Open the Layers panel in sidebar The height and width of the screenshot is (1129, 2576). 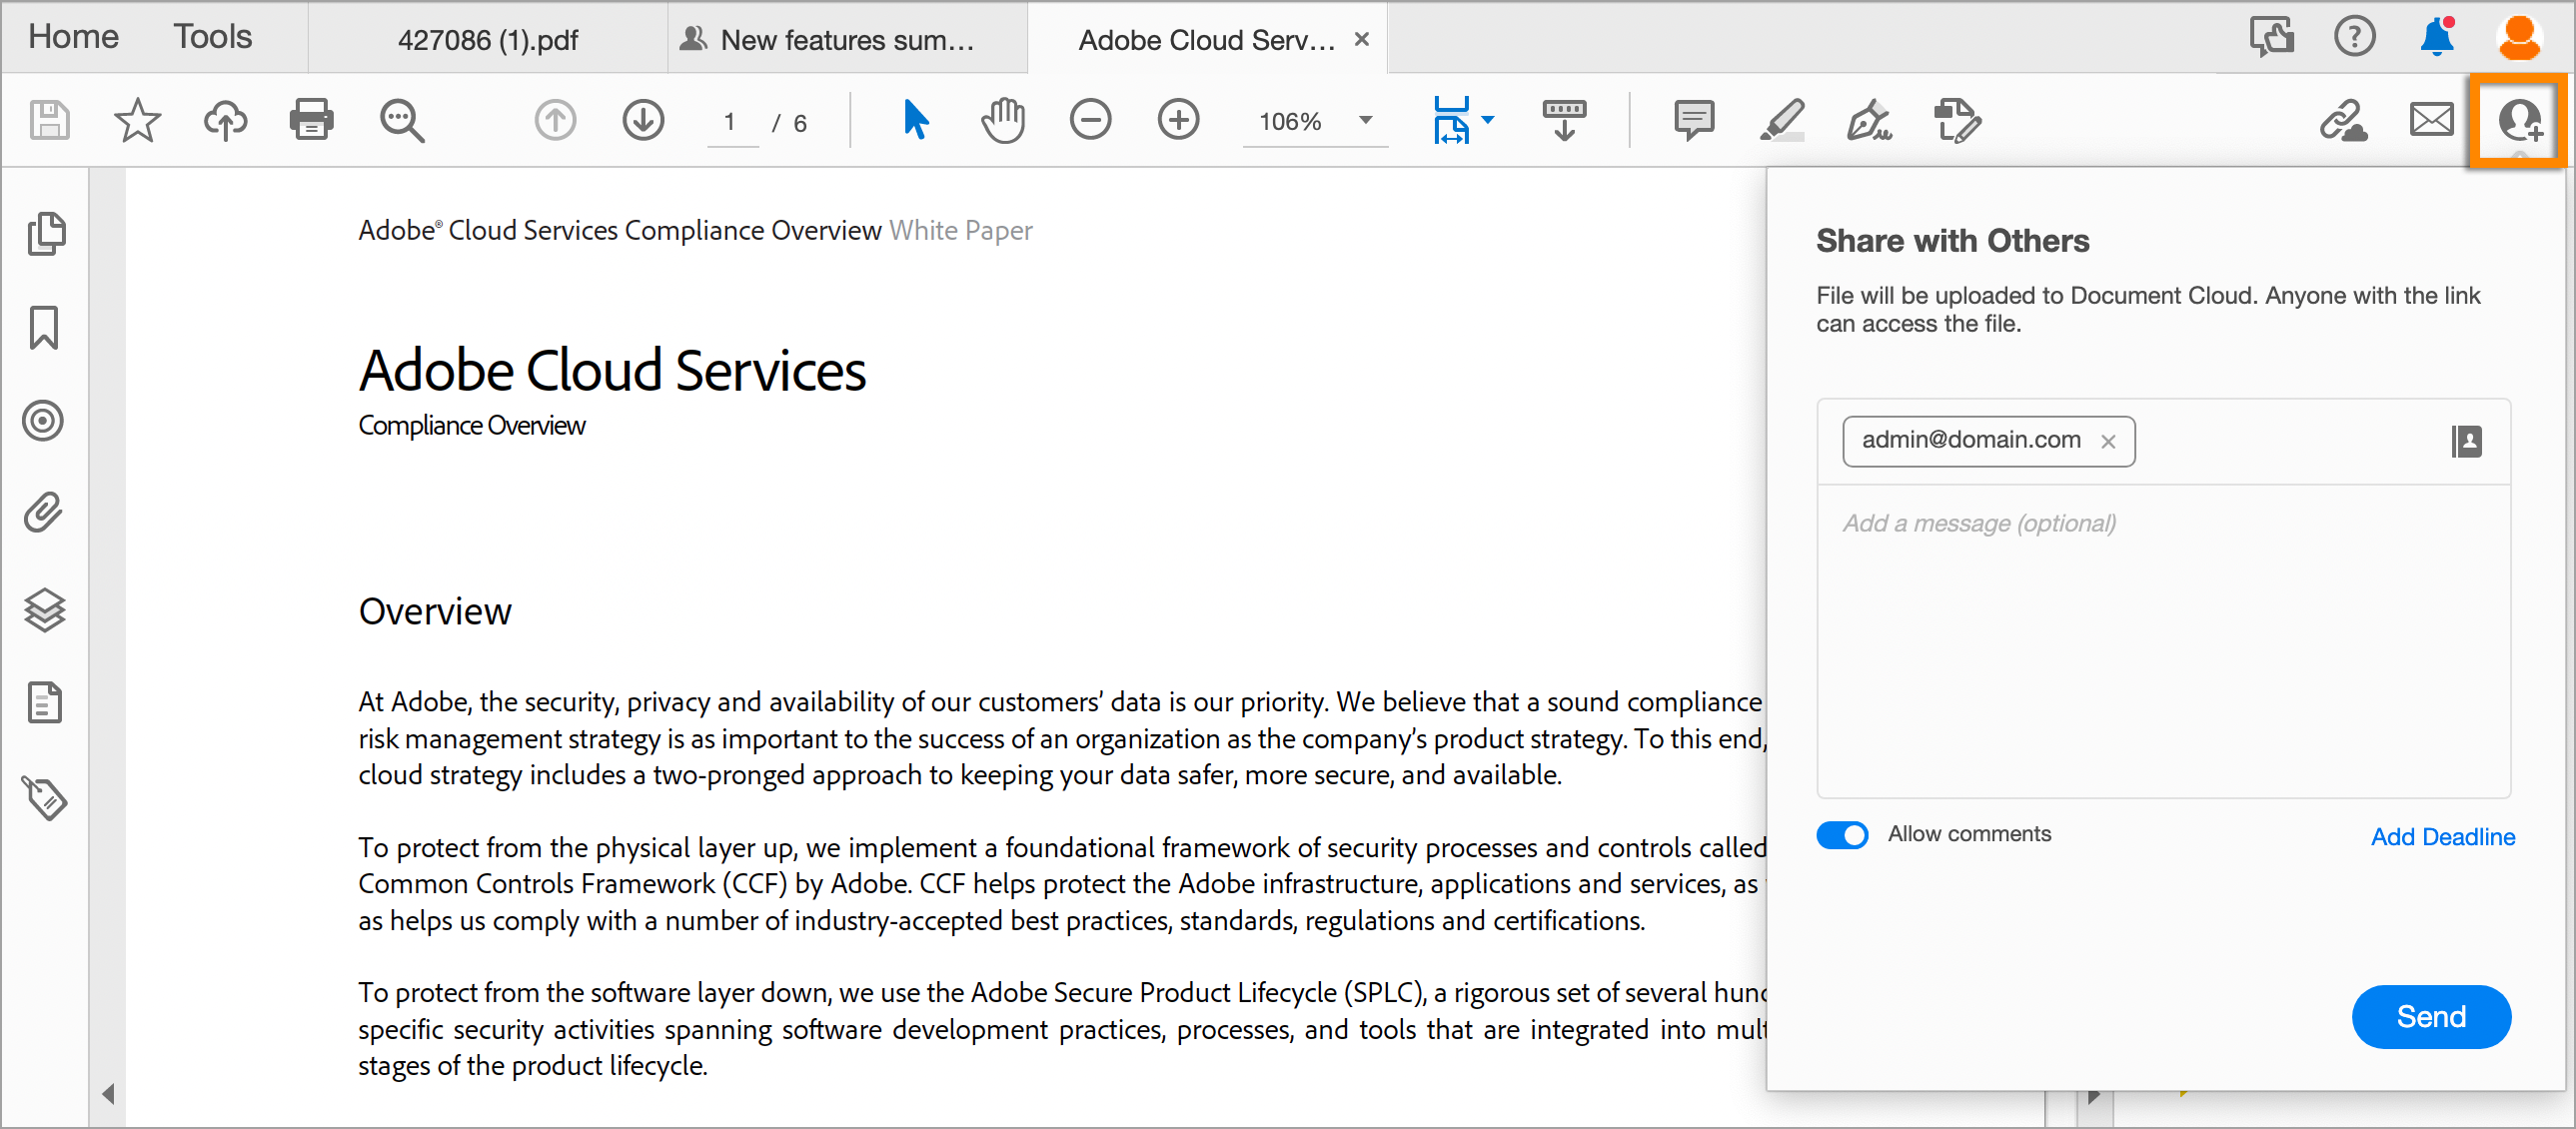pyautogui.click(x=44, y=609)
